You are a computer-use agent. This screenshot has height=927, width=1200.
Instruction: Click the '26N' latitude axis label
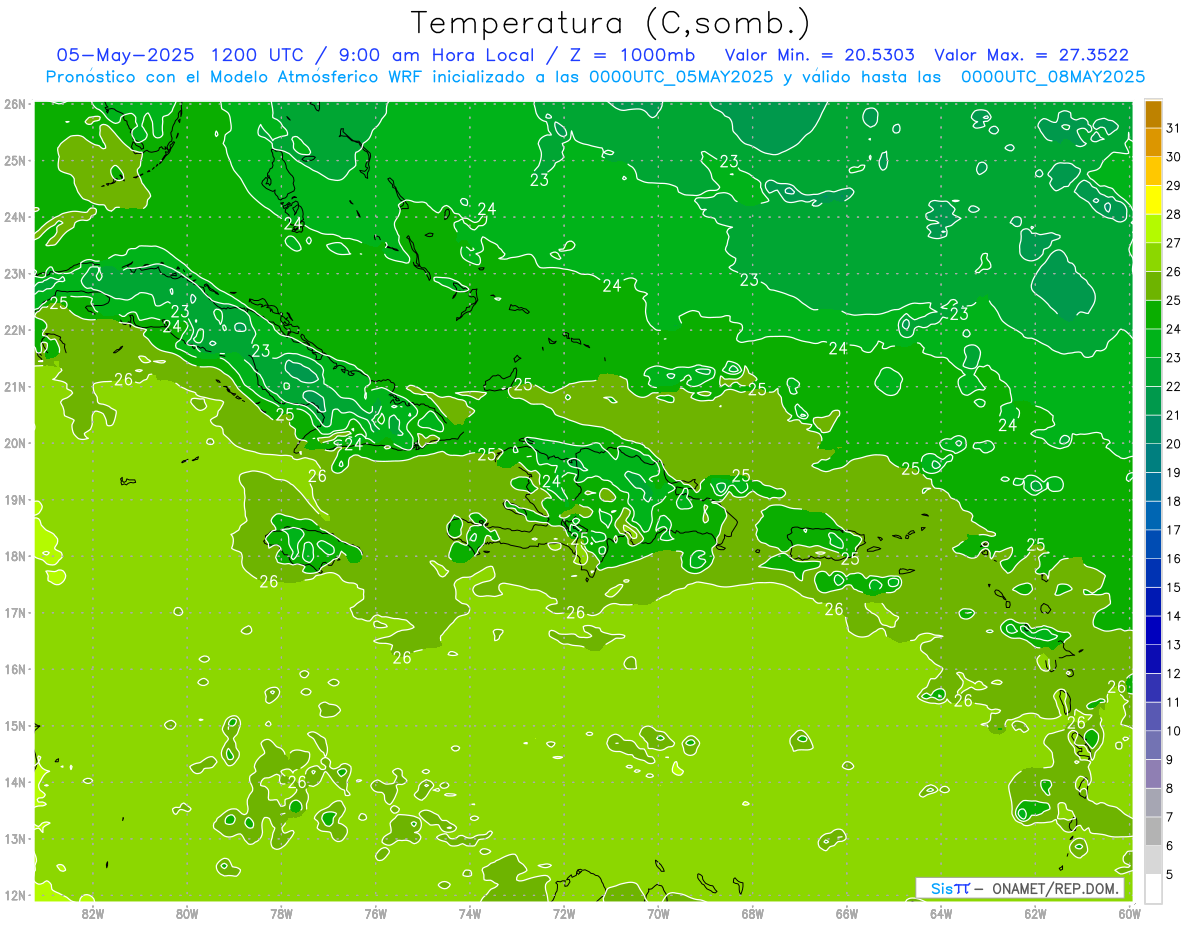click(14, 104)
